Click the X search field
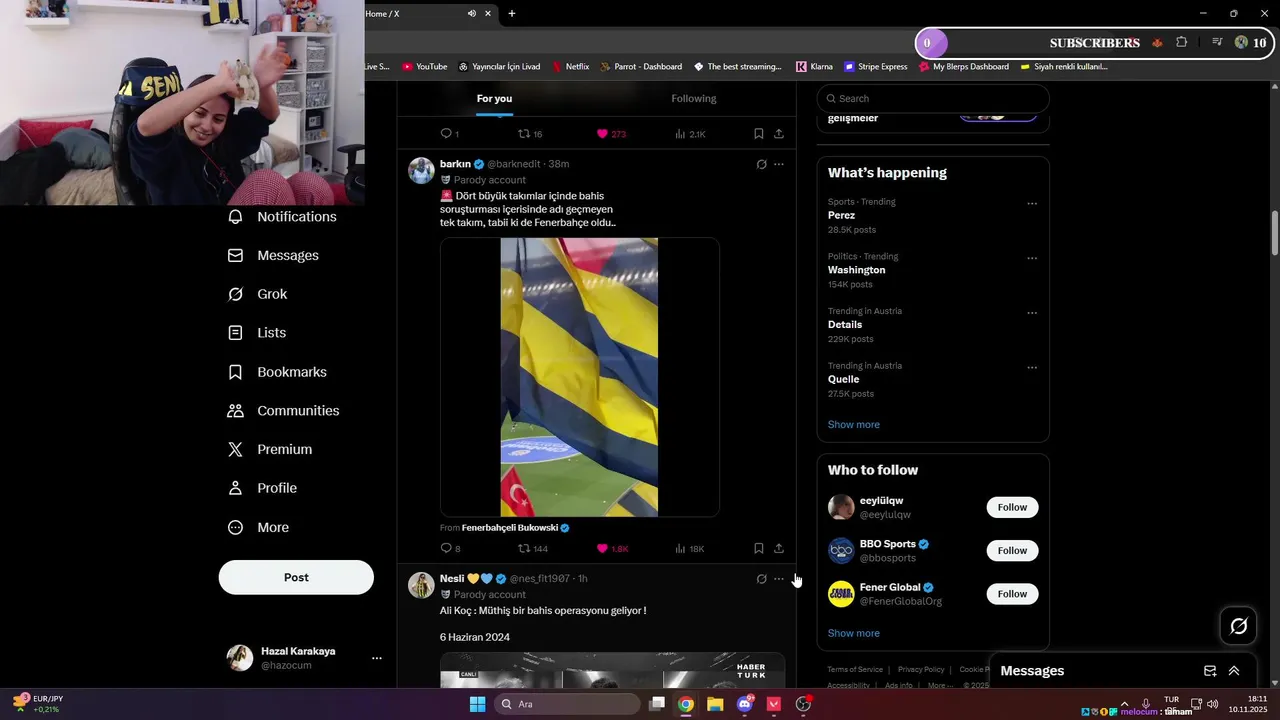1280x720 pixels. (x=933, y=99)
